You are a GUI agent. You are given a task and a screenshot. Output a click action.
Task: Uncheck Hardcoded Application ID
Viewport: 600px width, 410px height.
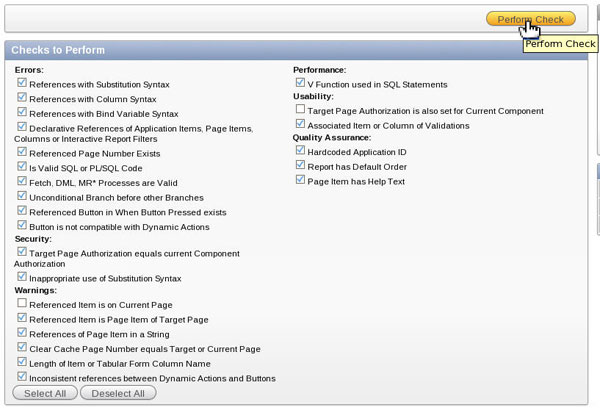coord(301,151)
